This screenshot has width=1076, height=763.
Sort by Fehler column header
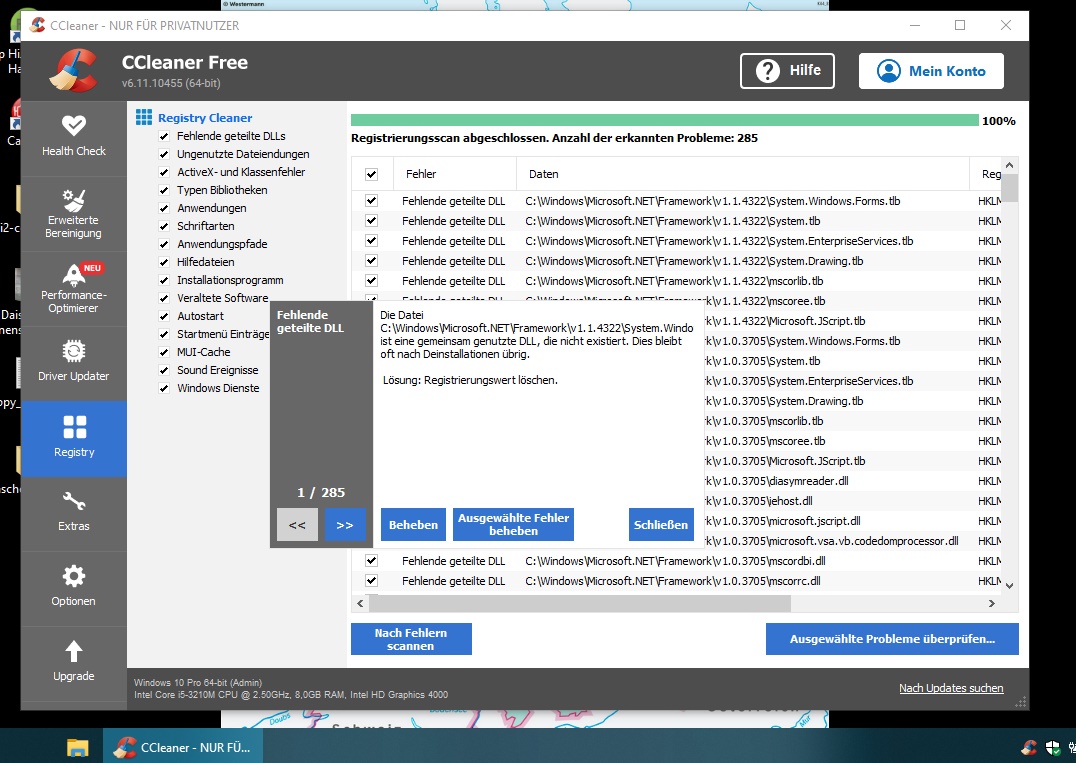coord(455,174)
